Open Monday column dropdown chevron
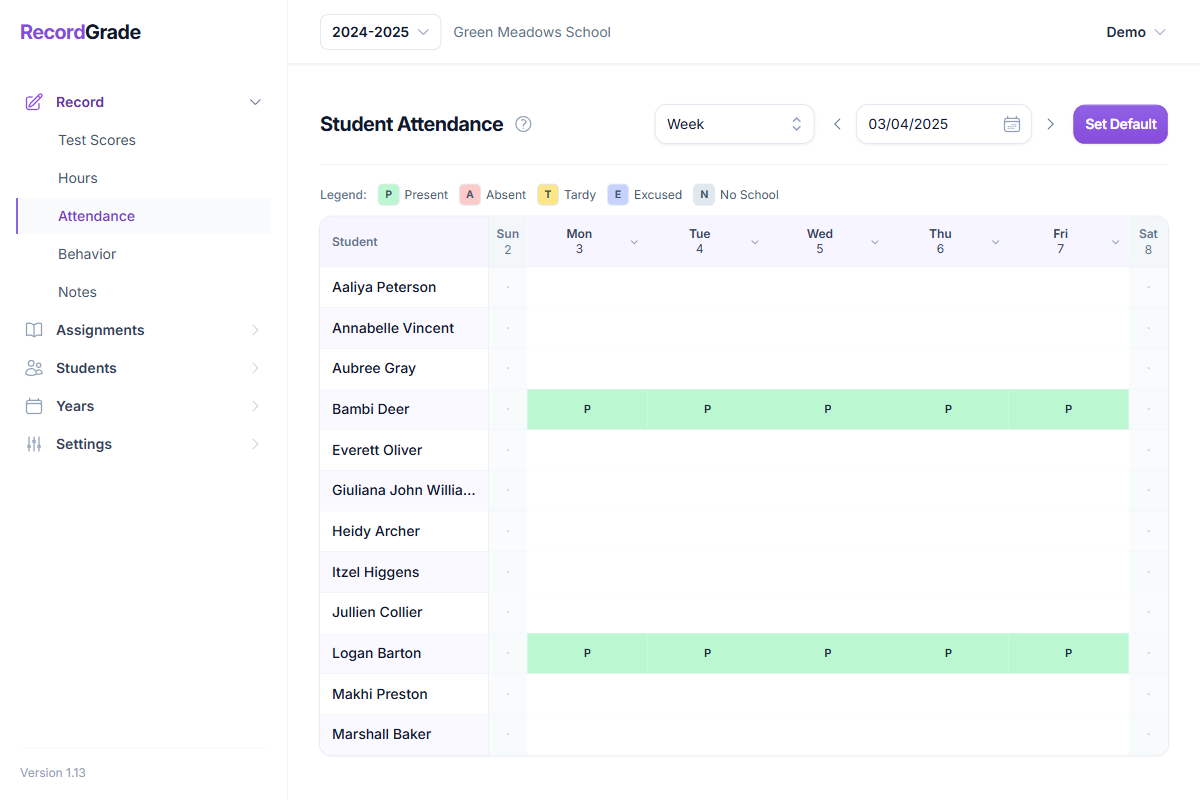 pos(634,242)
